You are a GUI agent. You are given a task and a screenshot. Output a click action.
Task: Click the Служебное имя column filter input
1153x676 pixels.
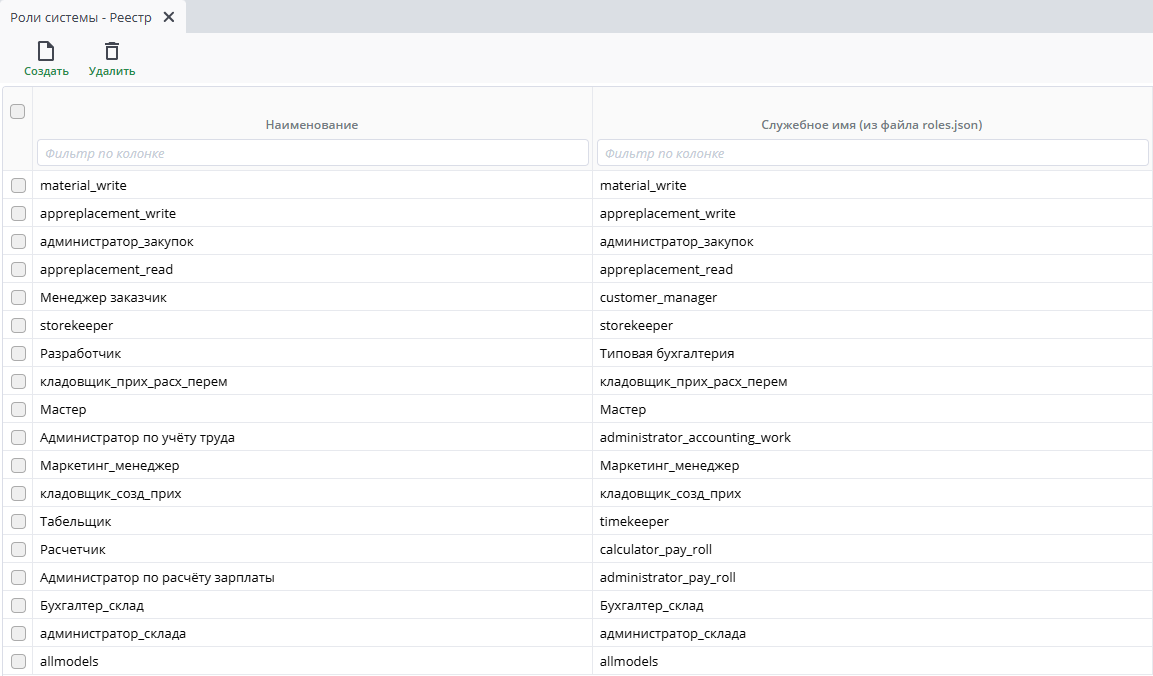pyautogui.click(x=872, y=153)
